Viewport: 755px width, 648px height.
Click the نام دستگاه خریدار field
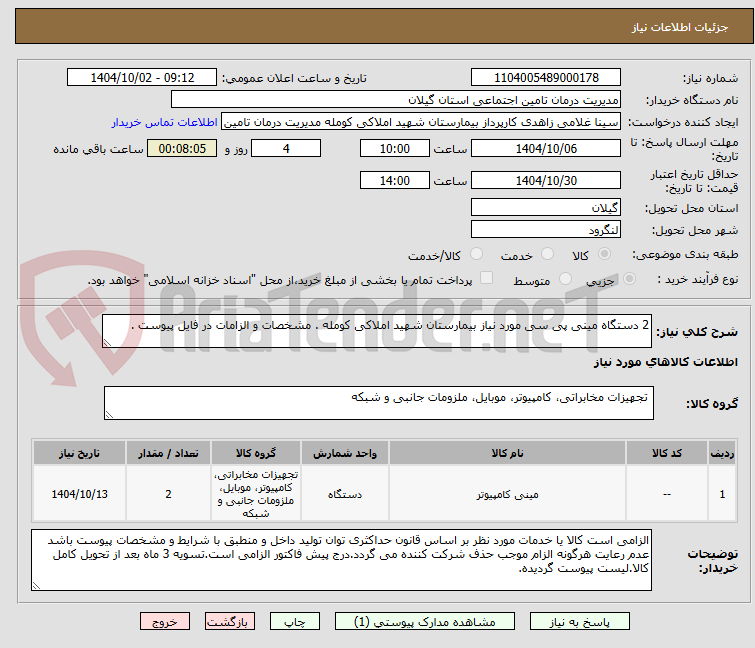click(x=396, y=100)
